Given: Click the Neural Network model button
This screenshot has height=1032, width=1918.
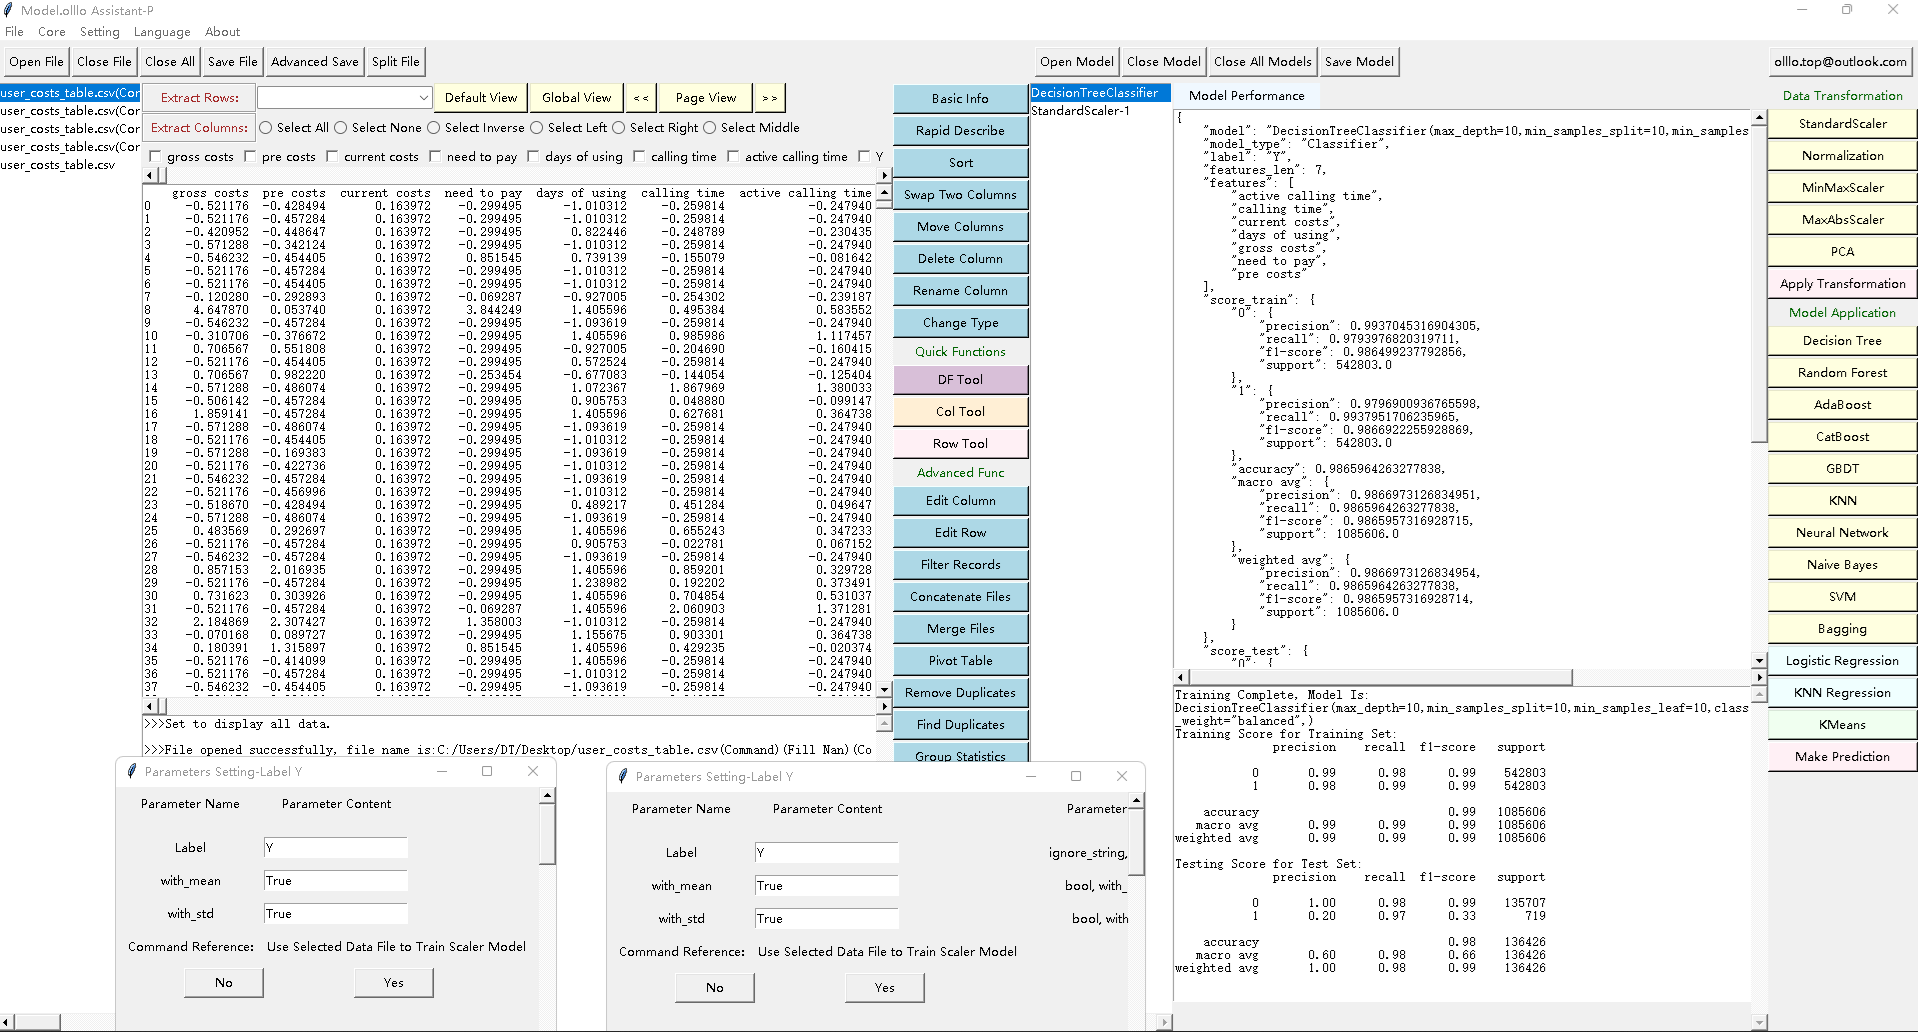Looking at the screenshot, I should (1842, 532).
